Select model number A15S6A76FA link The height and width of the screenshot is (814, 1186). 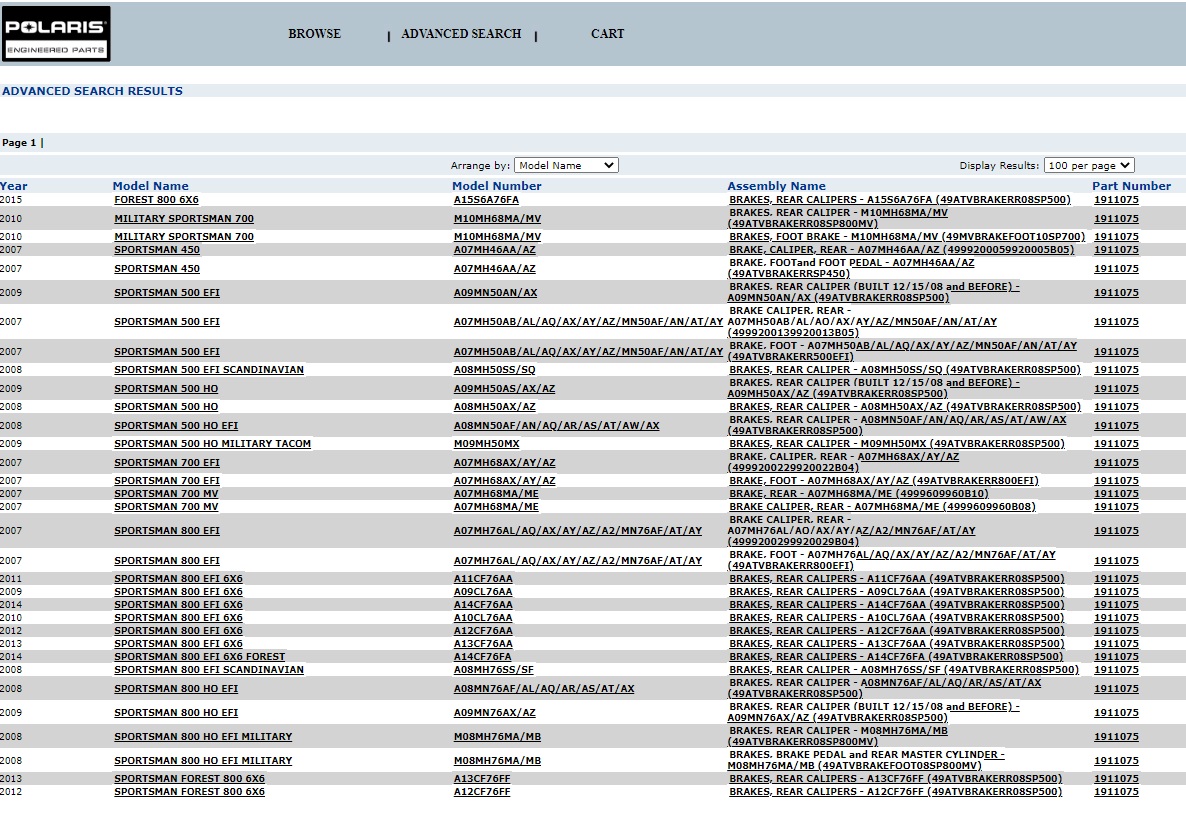click(x=486, y=200)
